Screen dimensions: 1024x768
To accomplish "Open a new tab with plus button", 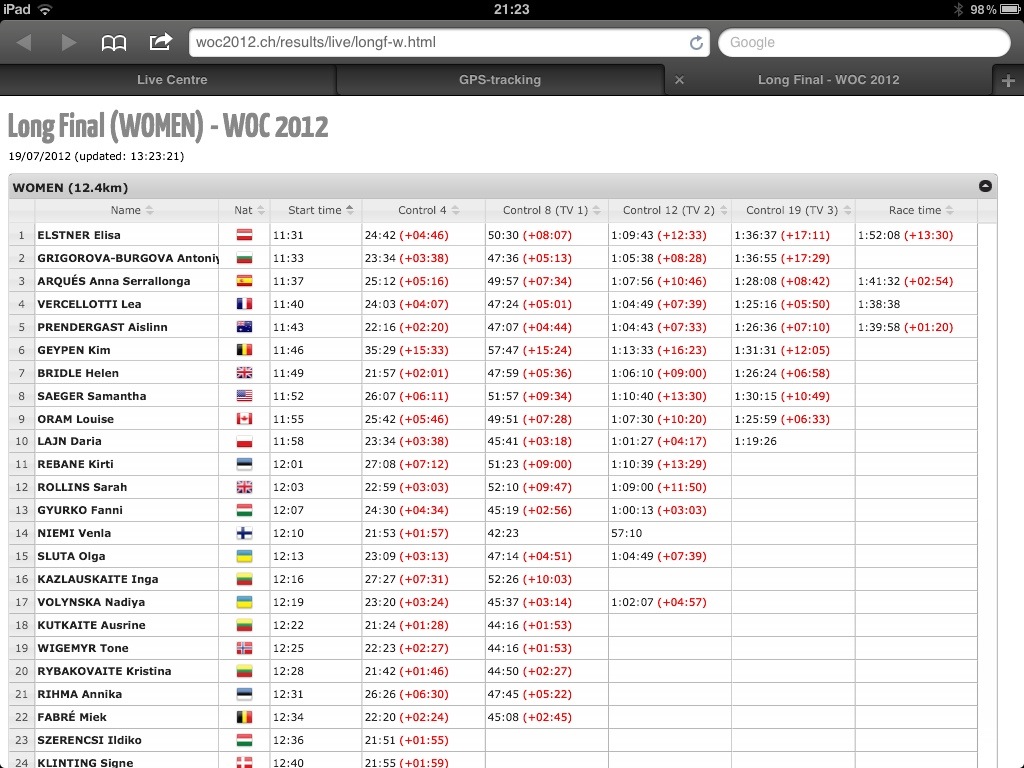I will (x=1007, y=81).
